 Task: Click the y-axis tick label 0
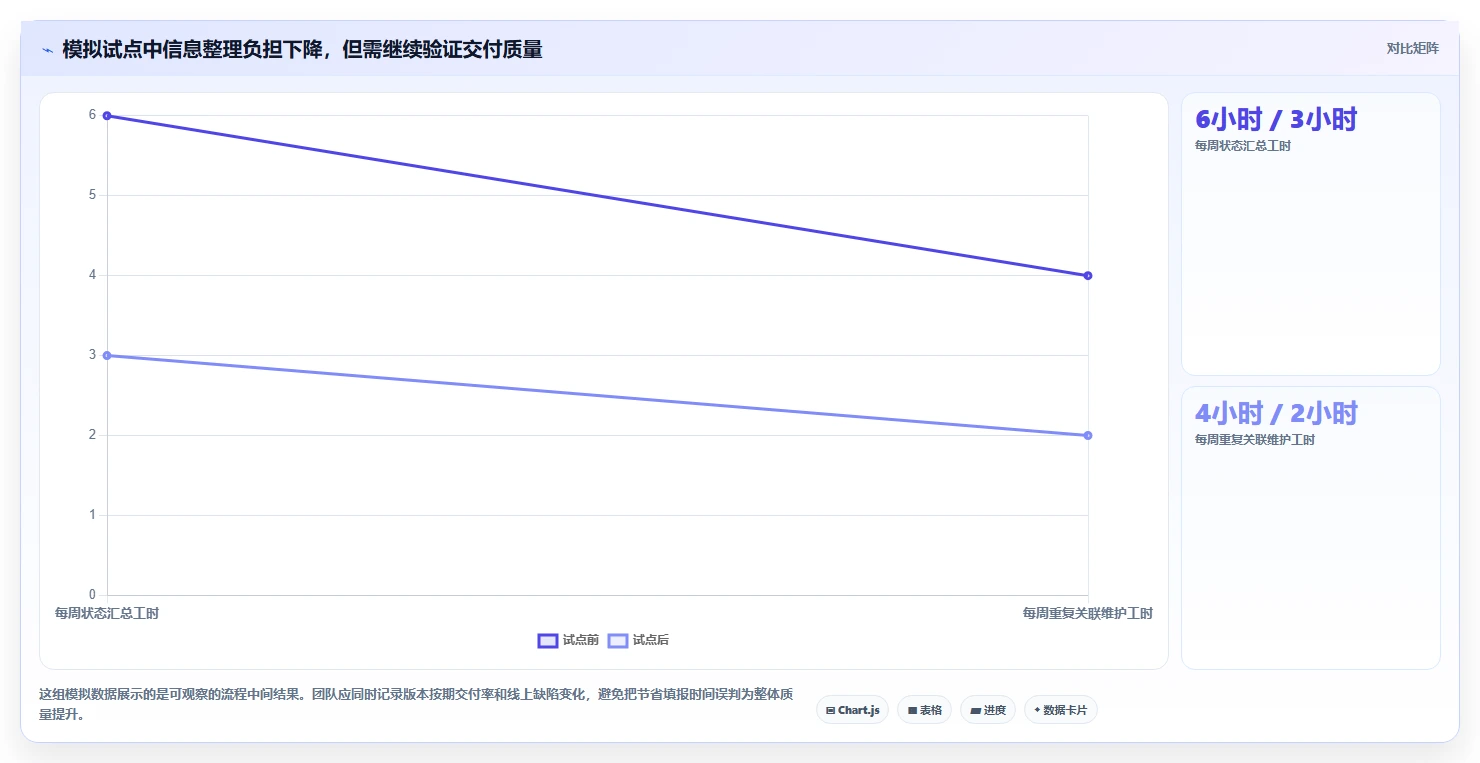tap(92, 595)
